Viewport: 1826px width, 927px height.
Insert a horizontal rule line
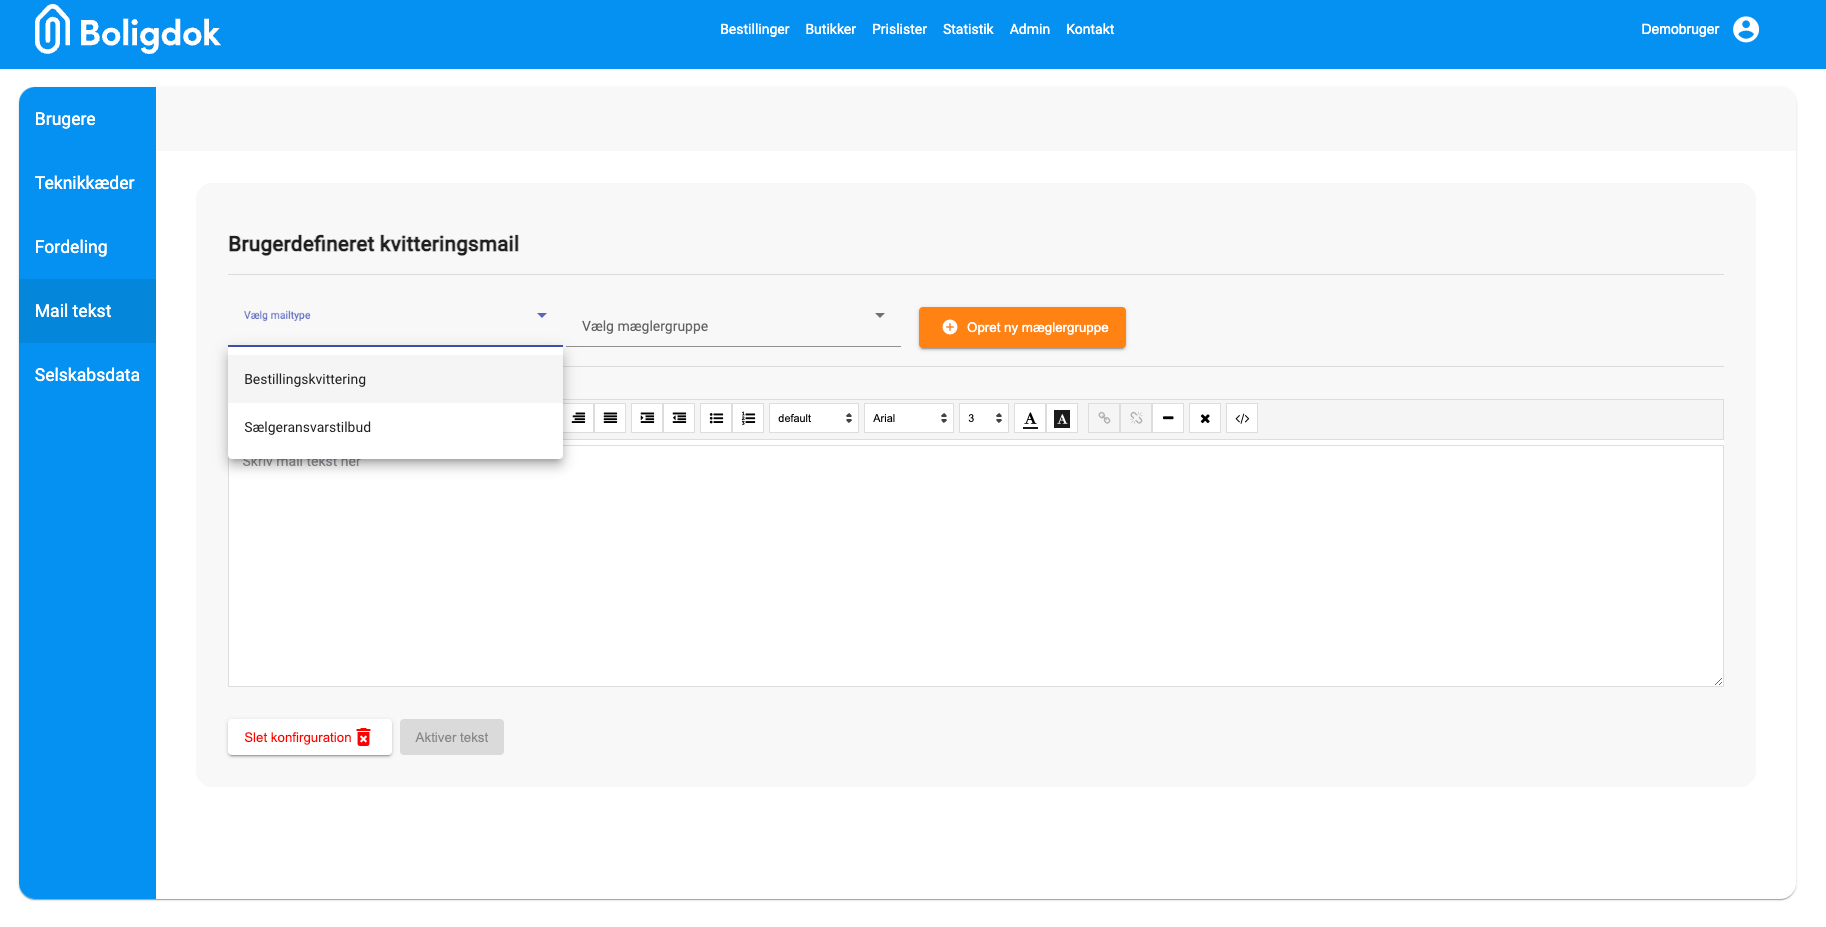click(1168, 418)
